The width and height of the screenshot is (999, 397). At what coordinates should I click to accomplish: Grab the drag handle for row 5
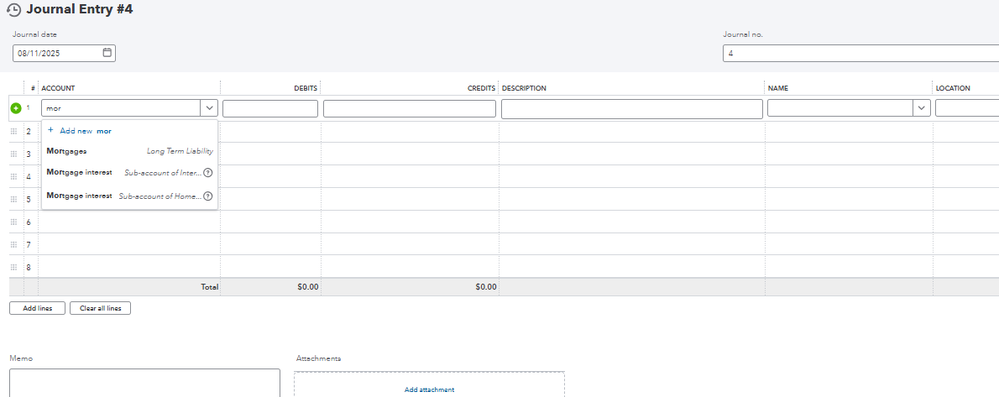click(14, 199)
